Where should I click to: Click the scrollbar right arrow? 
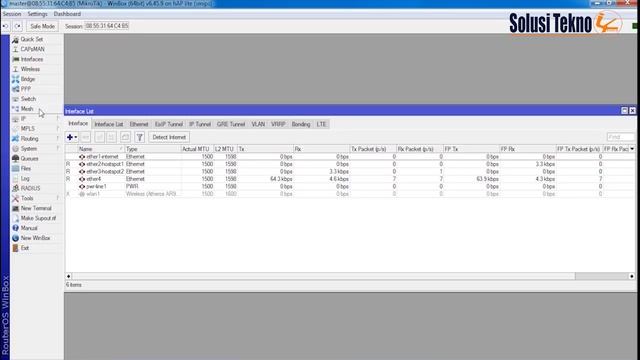pyautogui.click(x=632, y=276)
